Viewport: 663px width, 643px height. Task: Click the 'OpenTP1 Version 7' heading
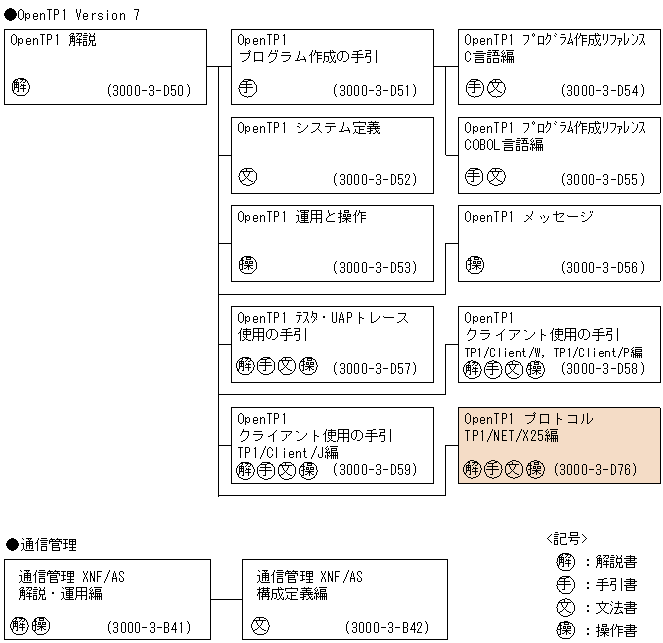pyautogui.click(x=72, y=15)
